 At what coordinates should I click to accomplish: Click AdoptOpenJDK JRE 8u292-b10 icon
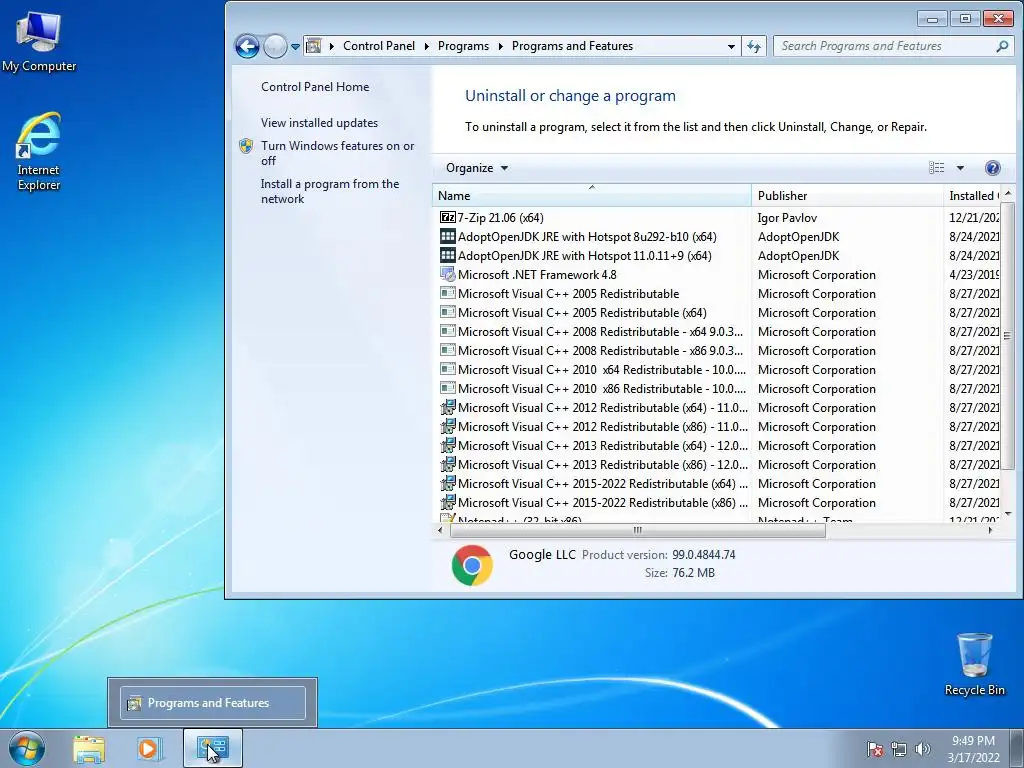[447, 236]
